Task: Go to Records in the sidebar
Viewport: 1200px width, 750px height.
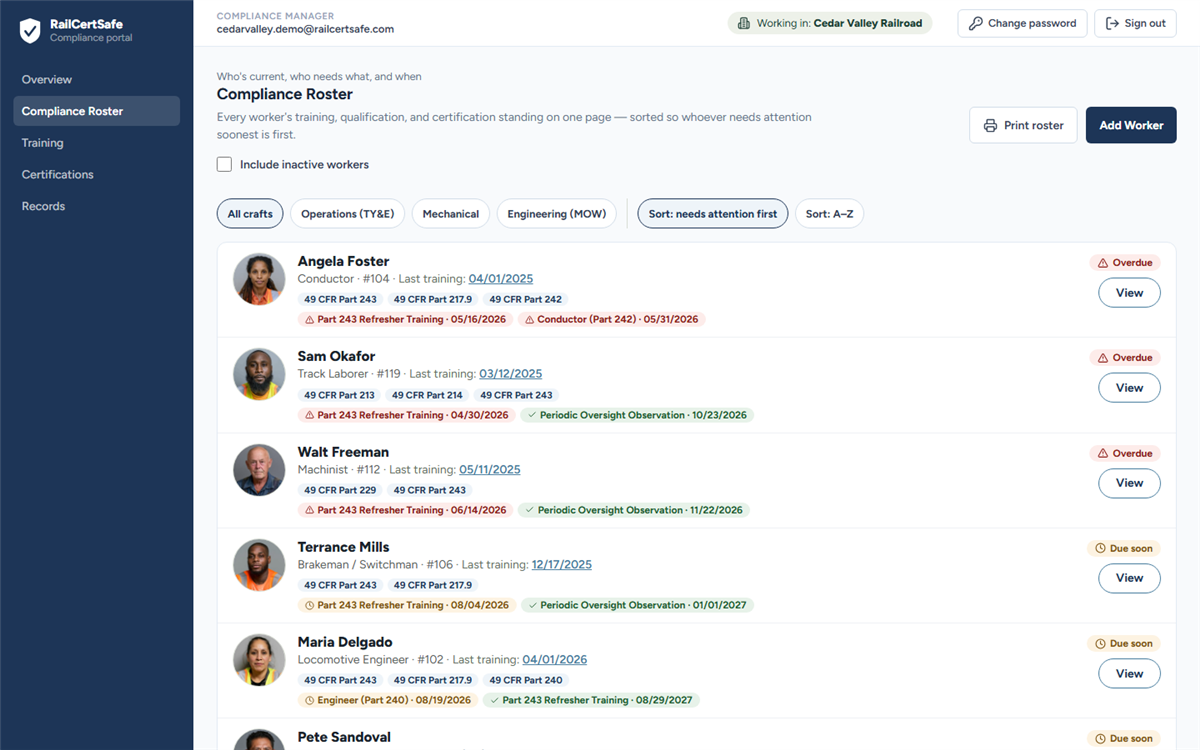Action: [43, 206]
